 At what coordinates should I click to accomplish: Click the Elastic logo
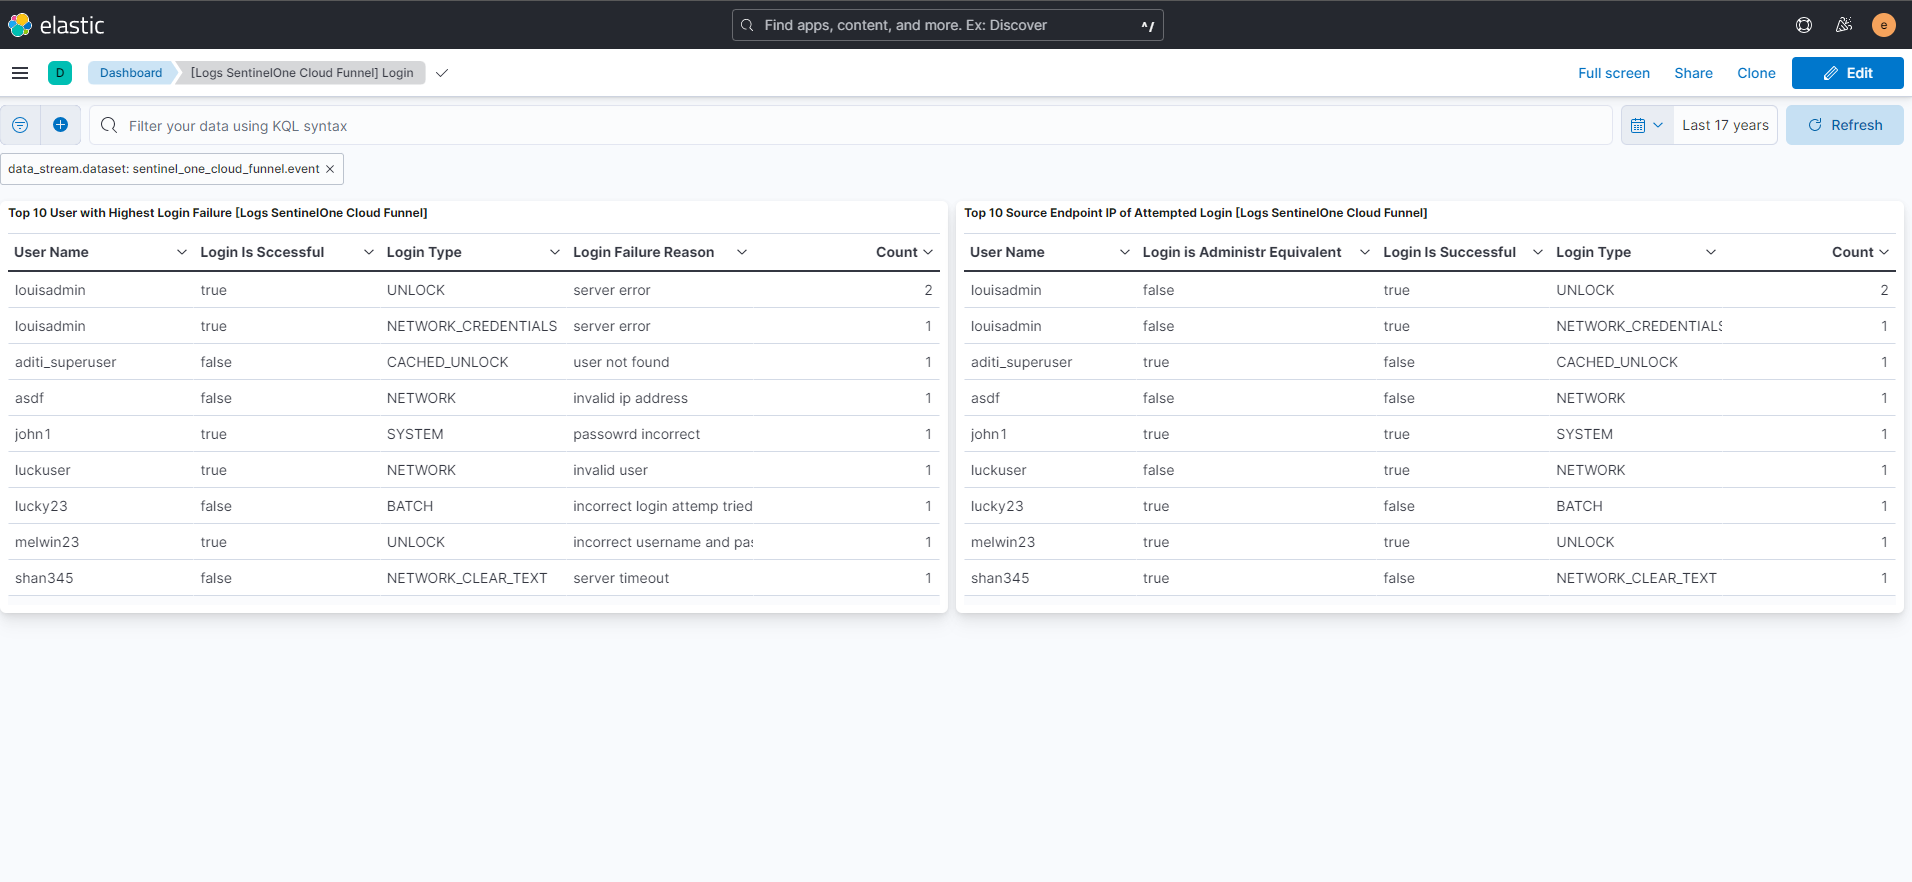[56, 25]
